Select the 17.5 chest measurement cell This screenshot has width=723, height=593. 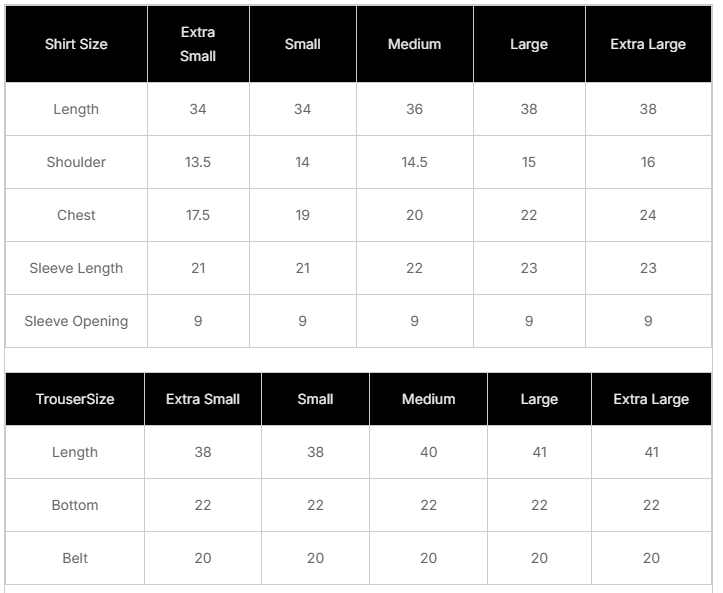(x=198, y=215)
